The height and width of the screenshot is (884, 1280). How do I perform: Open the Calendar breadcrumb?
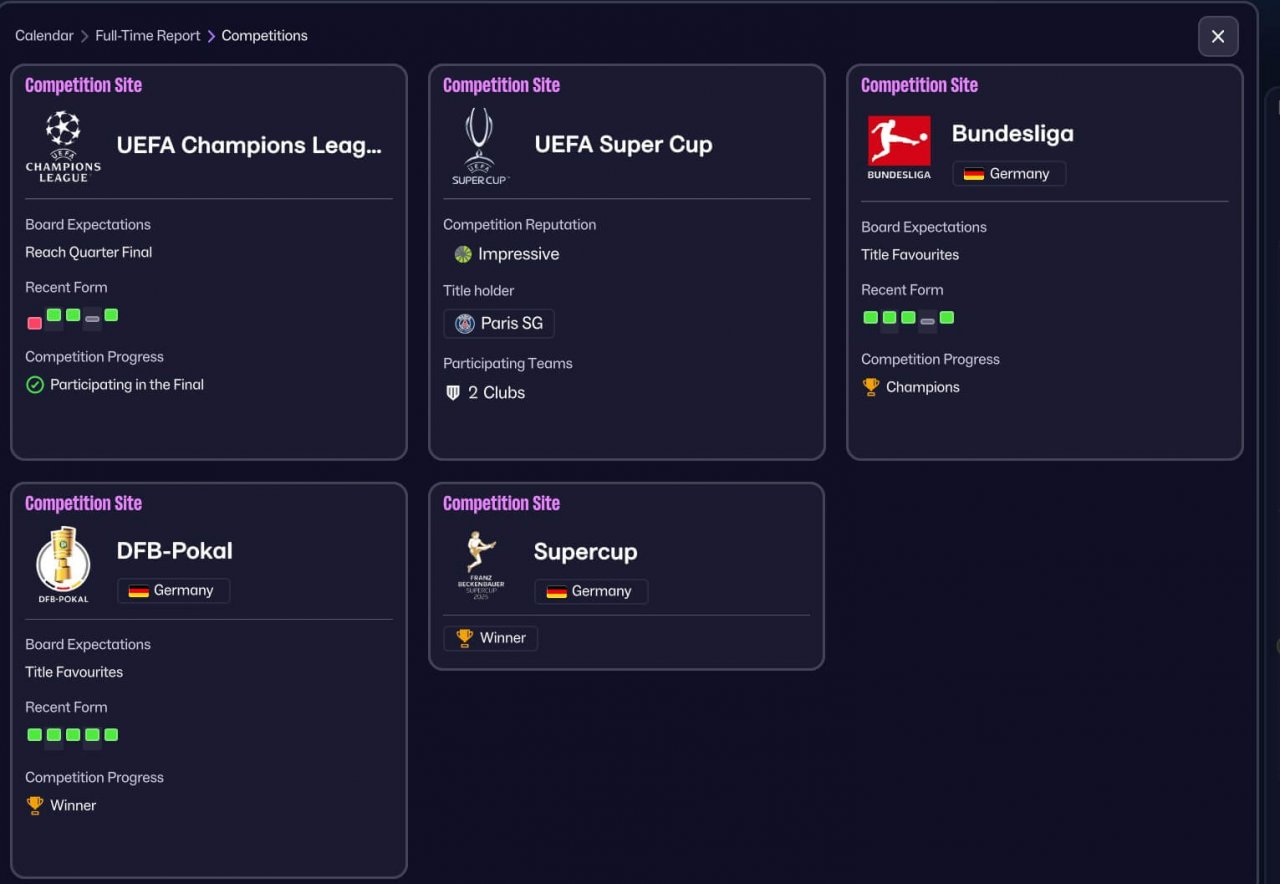click(44, 35)
